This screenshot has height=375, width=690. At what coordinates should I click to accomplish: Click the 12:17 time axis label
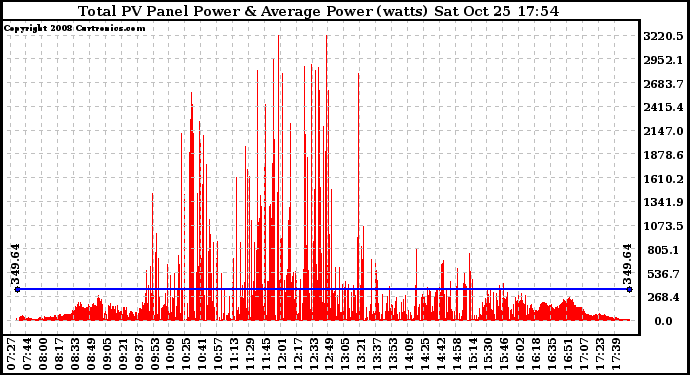point(298,354)
